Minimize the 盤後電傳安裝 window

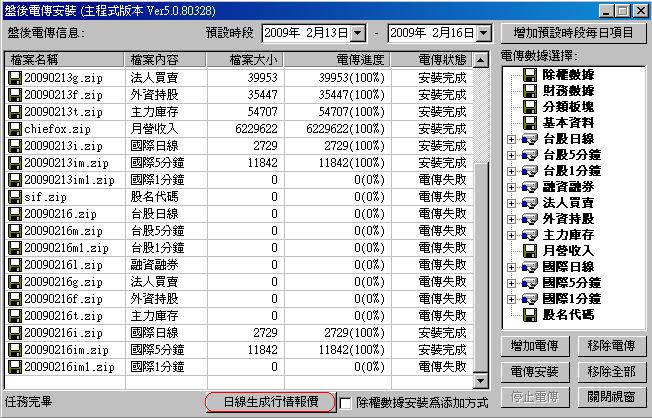point(607,11)
